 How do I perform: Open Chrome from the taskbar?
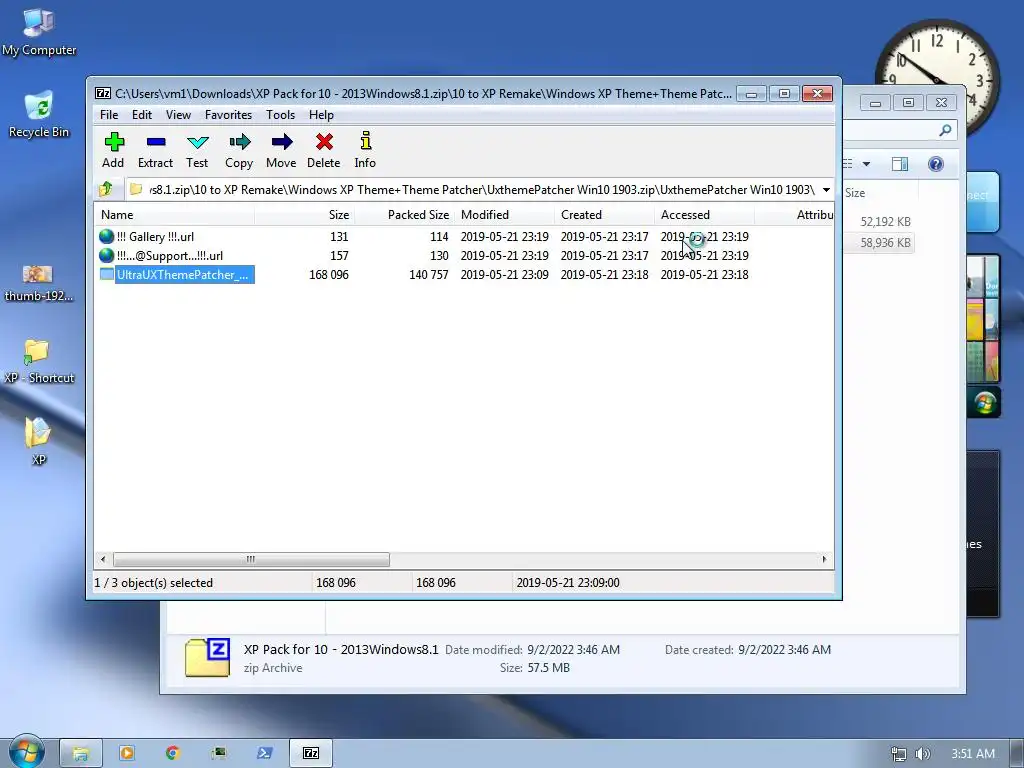pyautogui.click(x=172, y=753)
